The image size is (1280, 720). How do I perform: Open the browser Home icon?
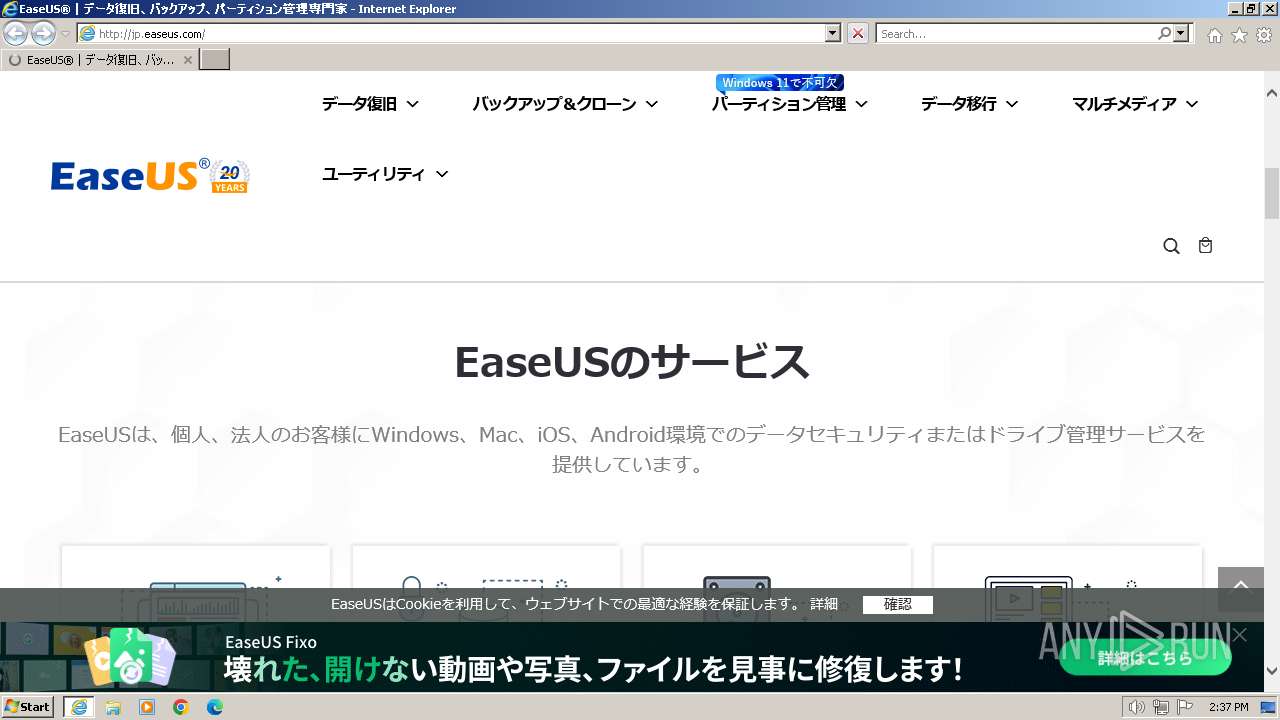click(1214, 35)
